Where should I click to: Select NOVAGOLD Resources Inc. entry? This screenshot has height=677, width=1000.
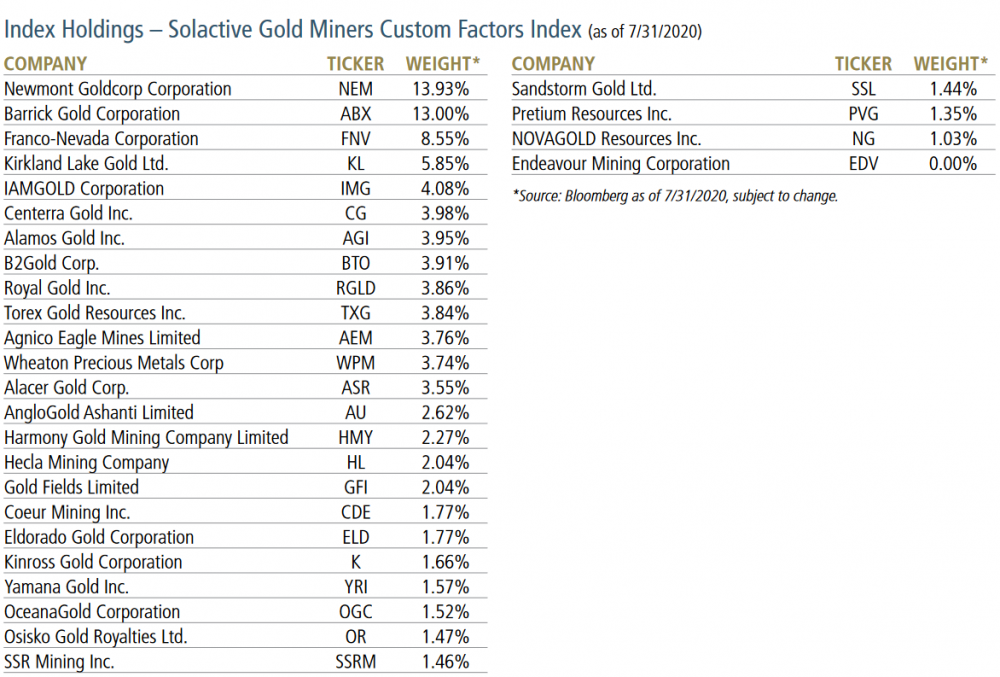tap(606, 139)
